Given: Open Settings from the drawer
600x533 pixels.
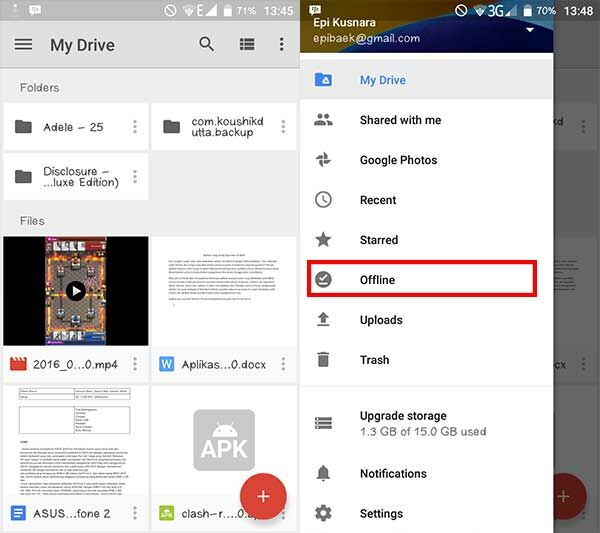Looking at the screenshot, I should pyautogui.click(x=427, y=513).
